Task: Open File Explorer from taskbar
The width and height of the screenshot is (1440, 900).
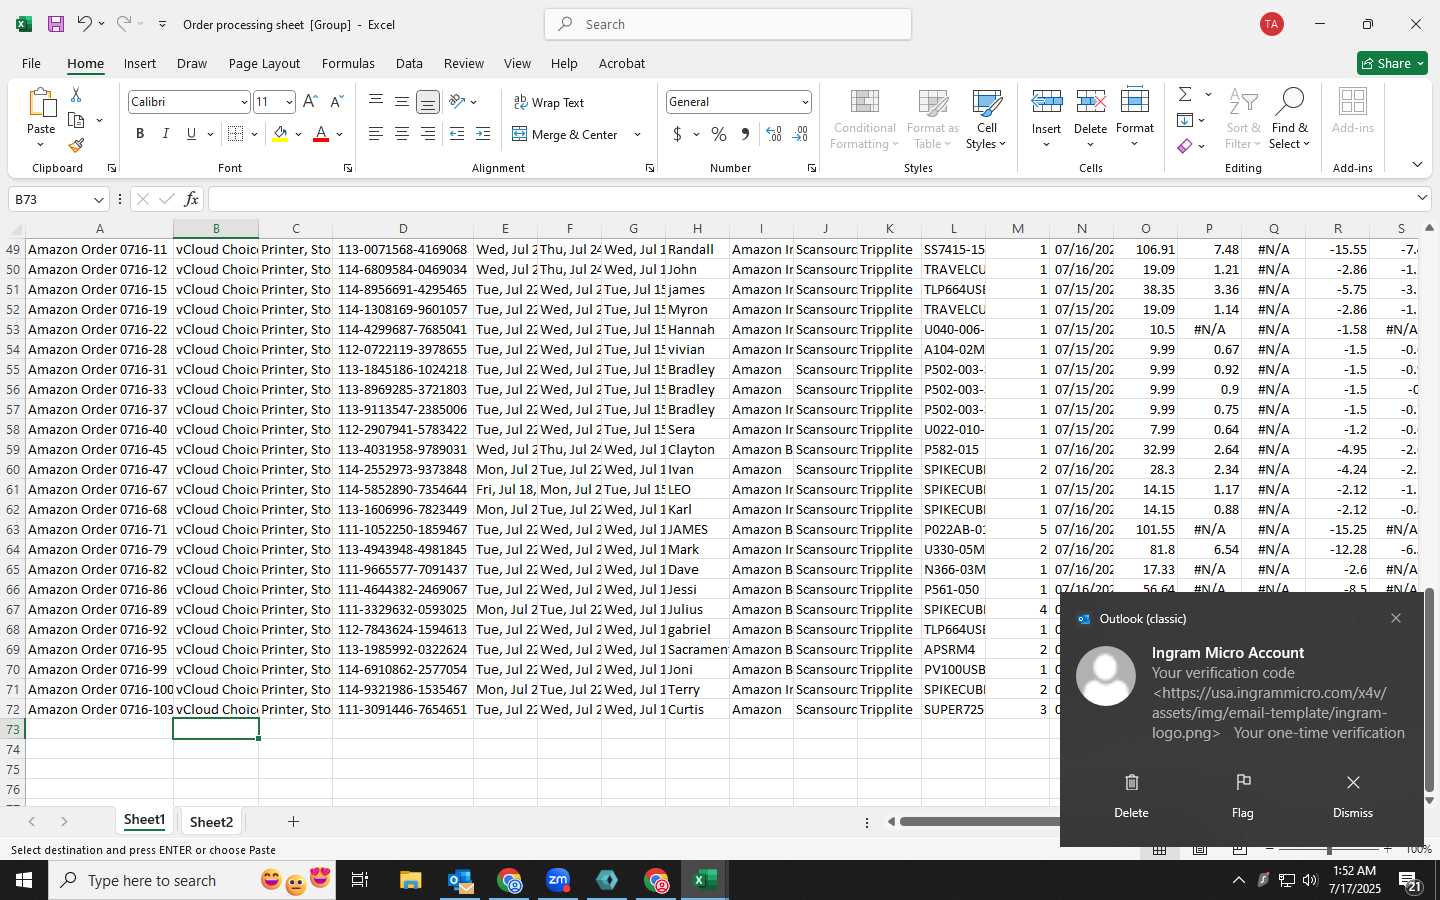Action: tap(411, 880)
